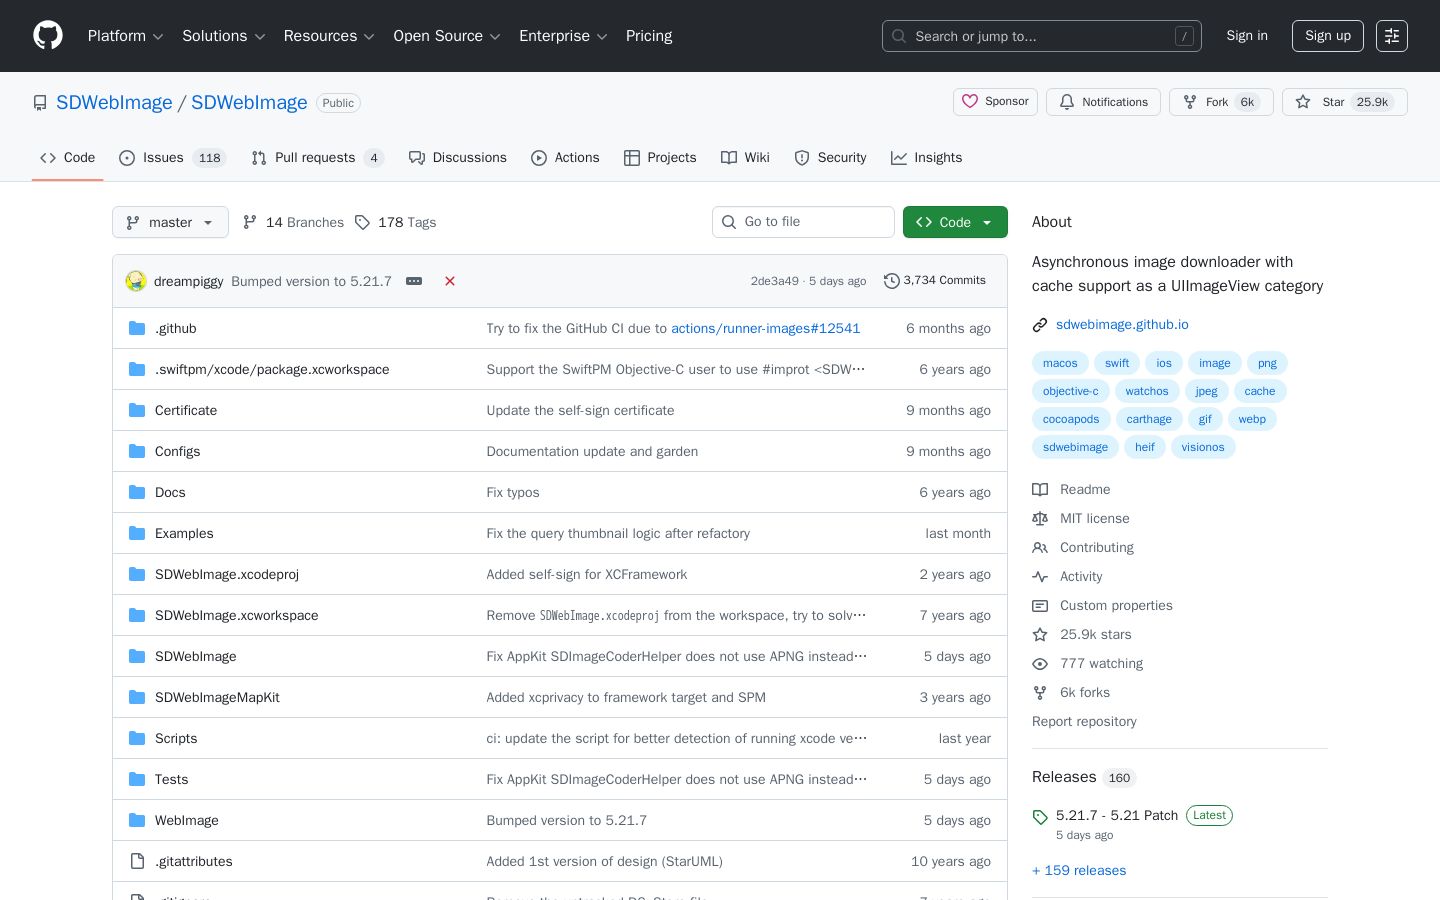Open the Insights tab
Image resolution: width=1440 pixels, height=900 pixels.
pyautogui.click(x=926, y=158)
